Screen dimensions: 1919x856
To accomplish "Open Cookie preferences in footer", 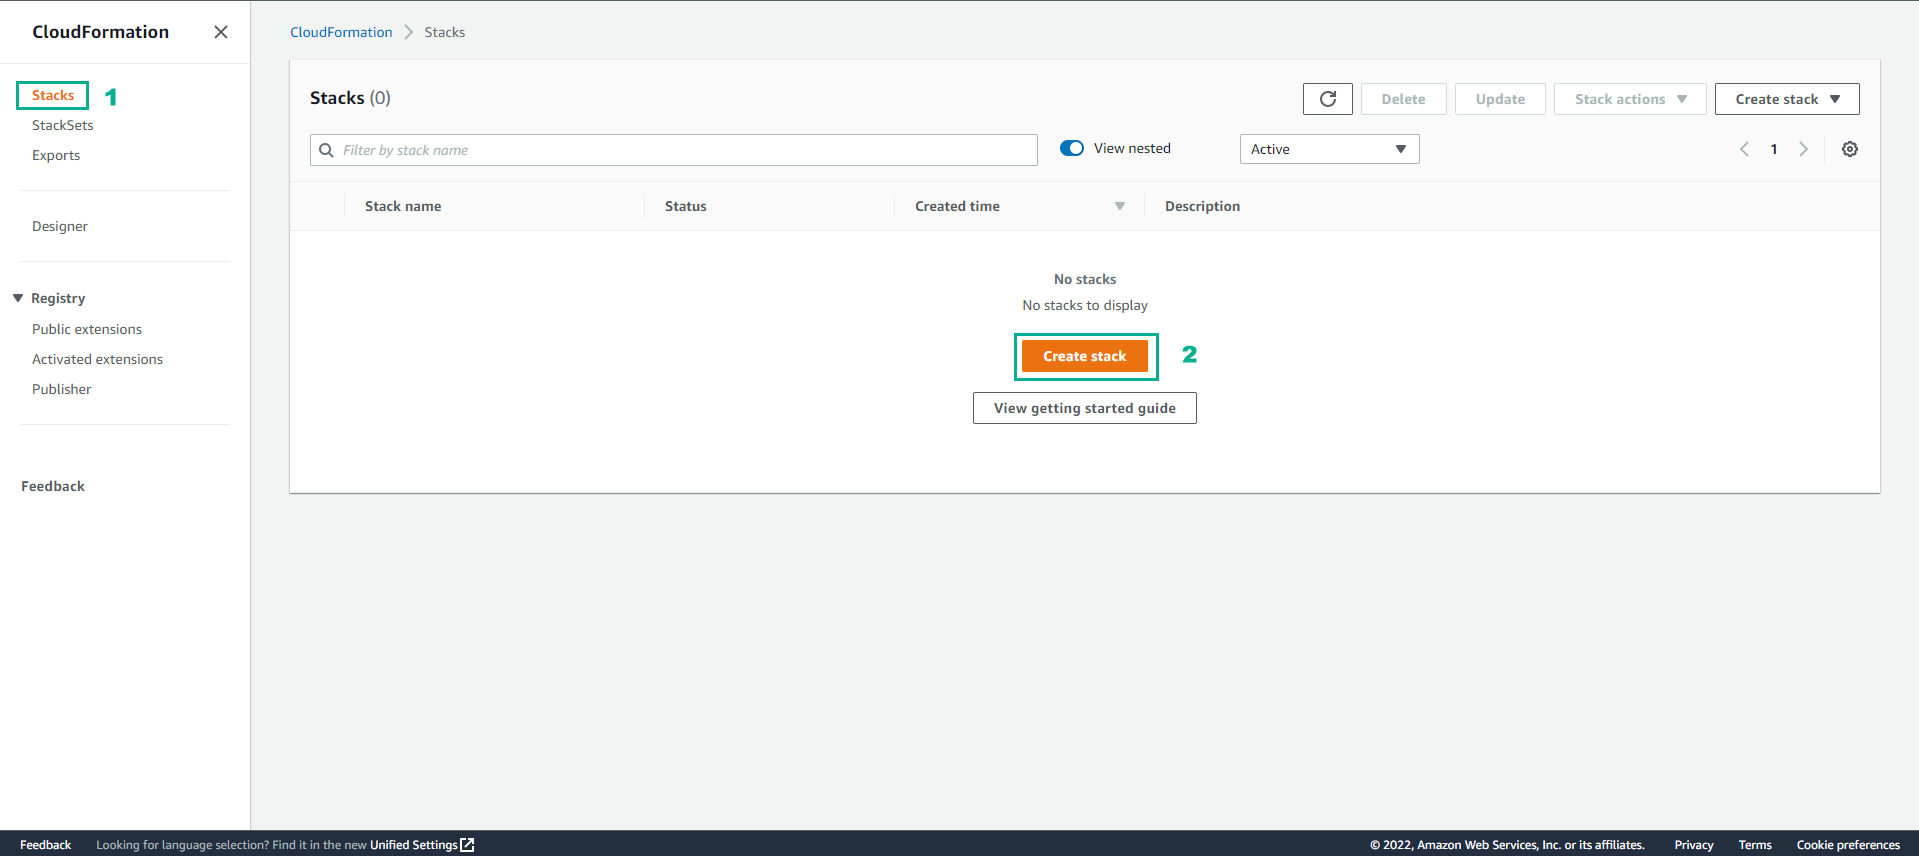I will [x=1848, y=845].
